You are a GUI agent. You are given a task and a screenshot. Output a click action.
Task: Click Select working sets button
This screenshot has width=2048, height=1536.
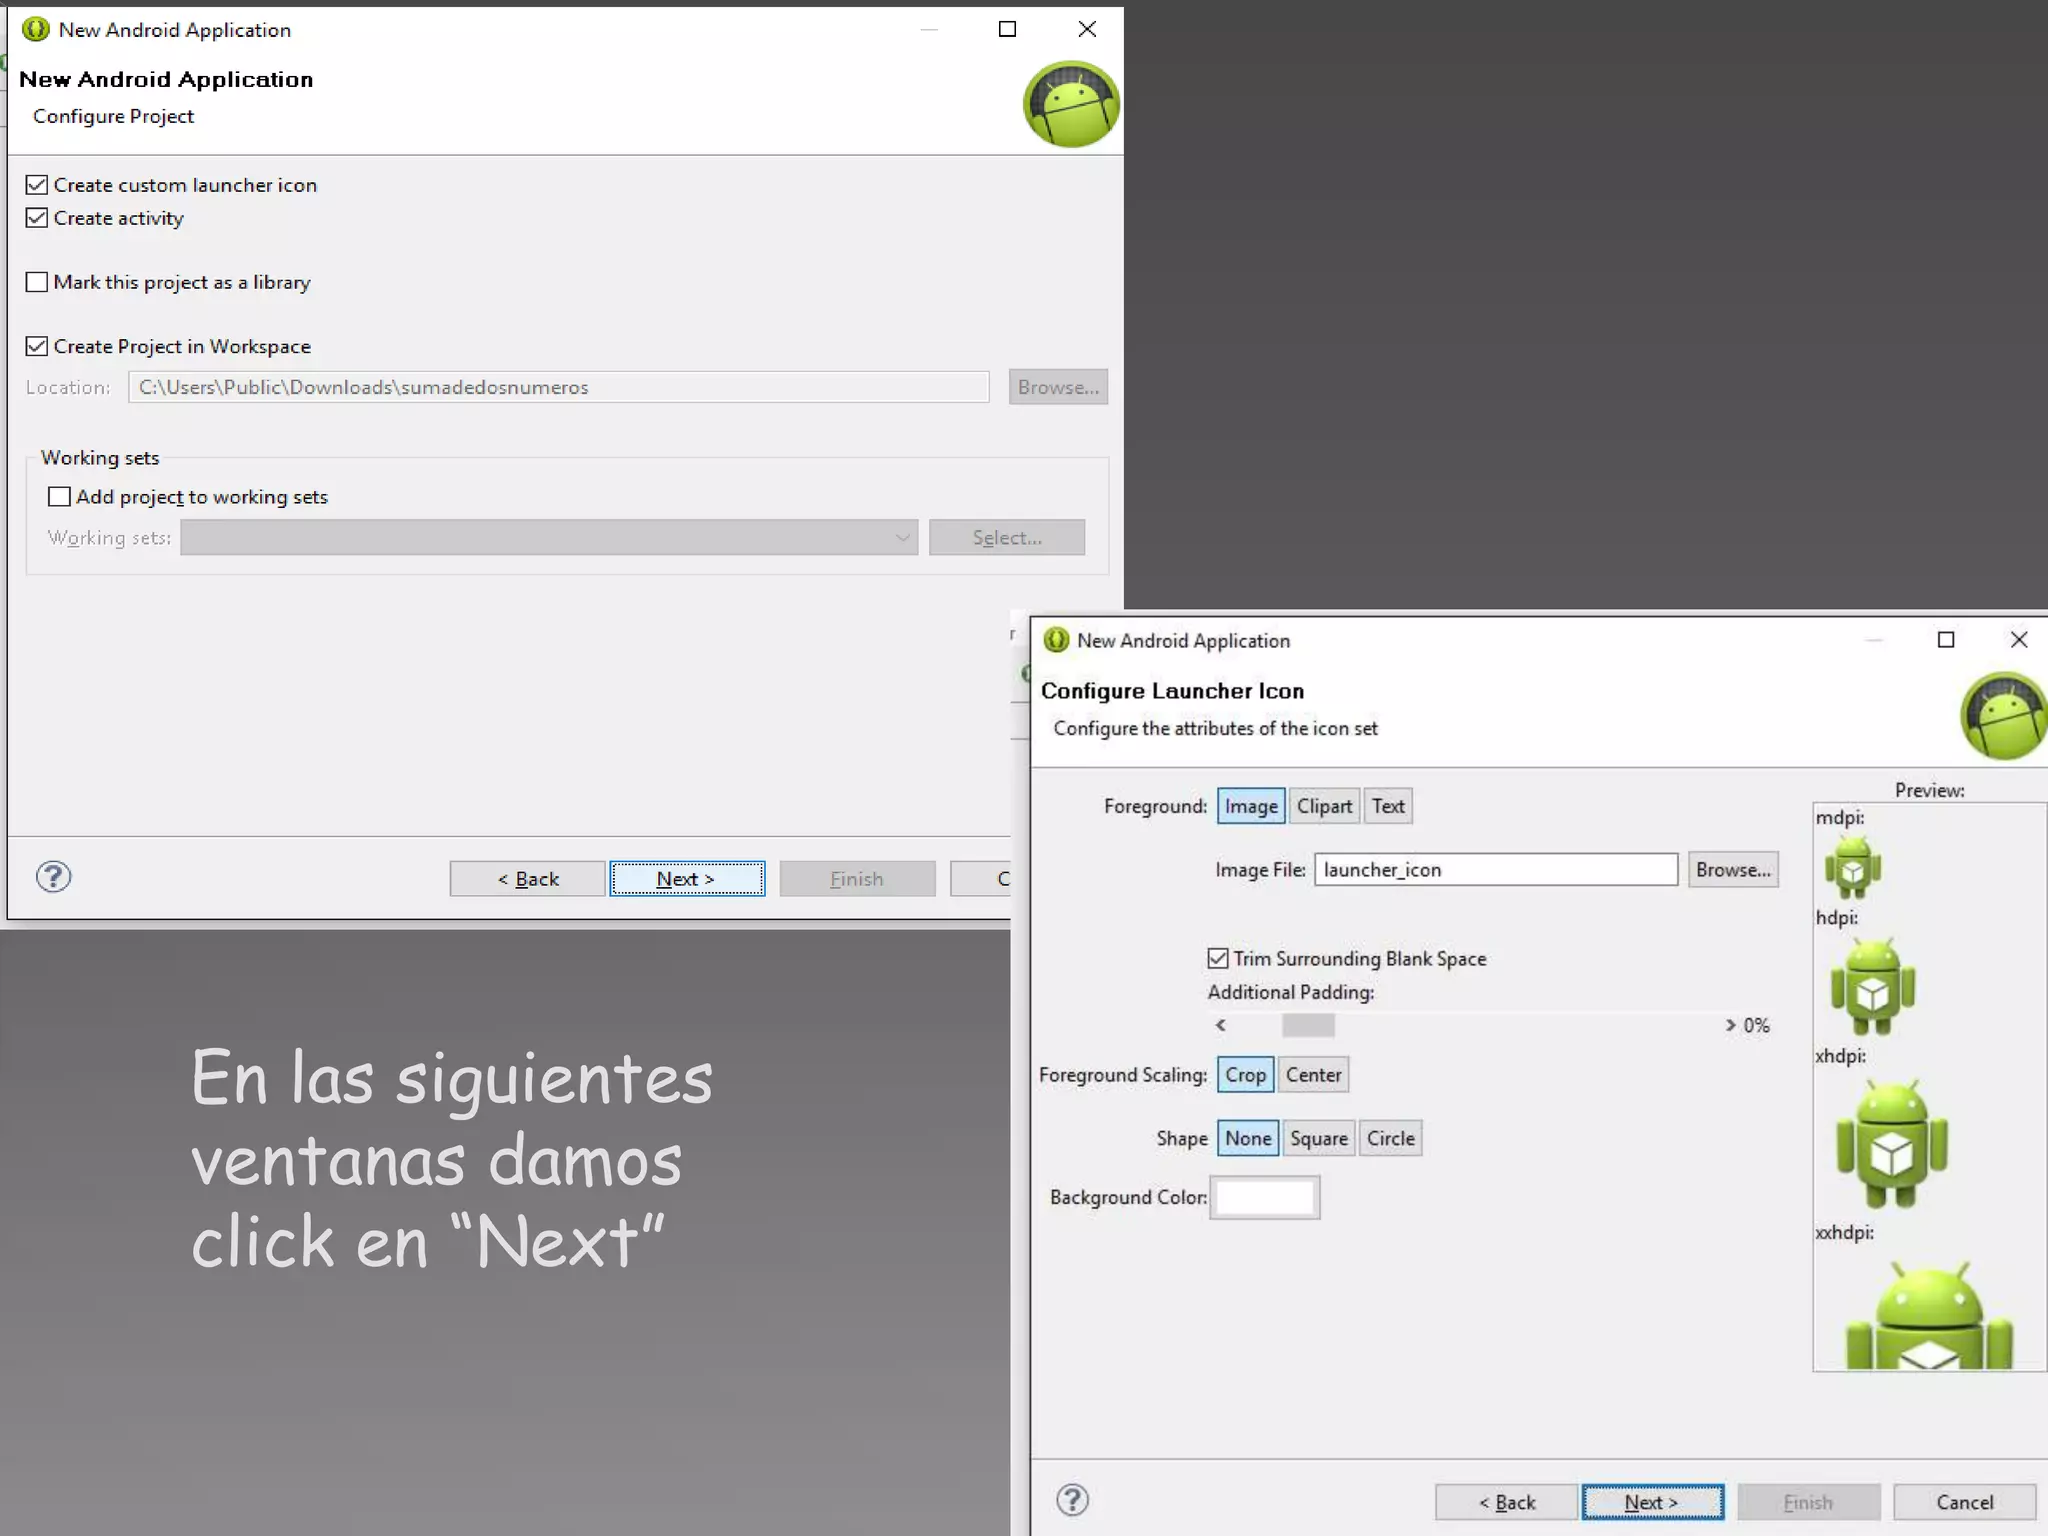point(1007,537)
